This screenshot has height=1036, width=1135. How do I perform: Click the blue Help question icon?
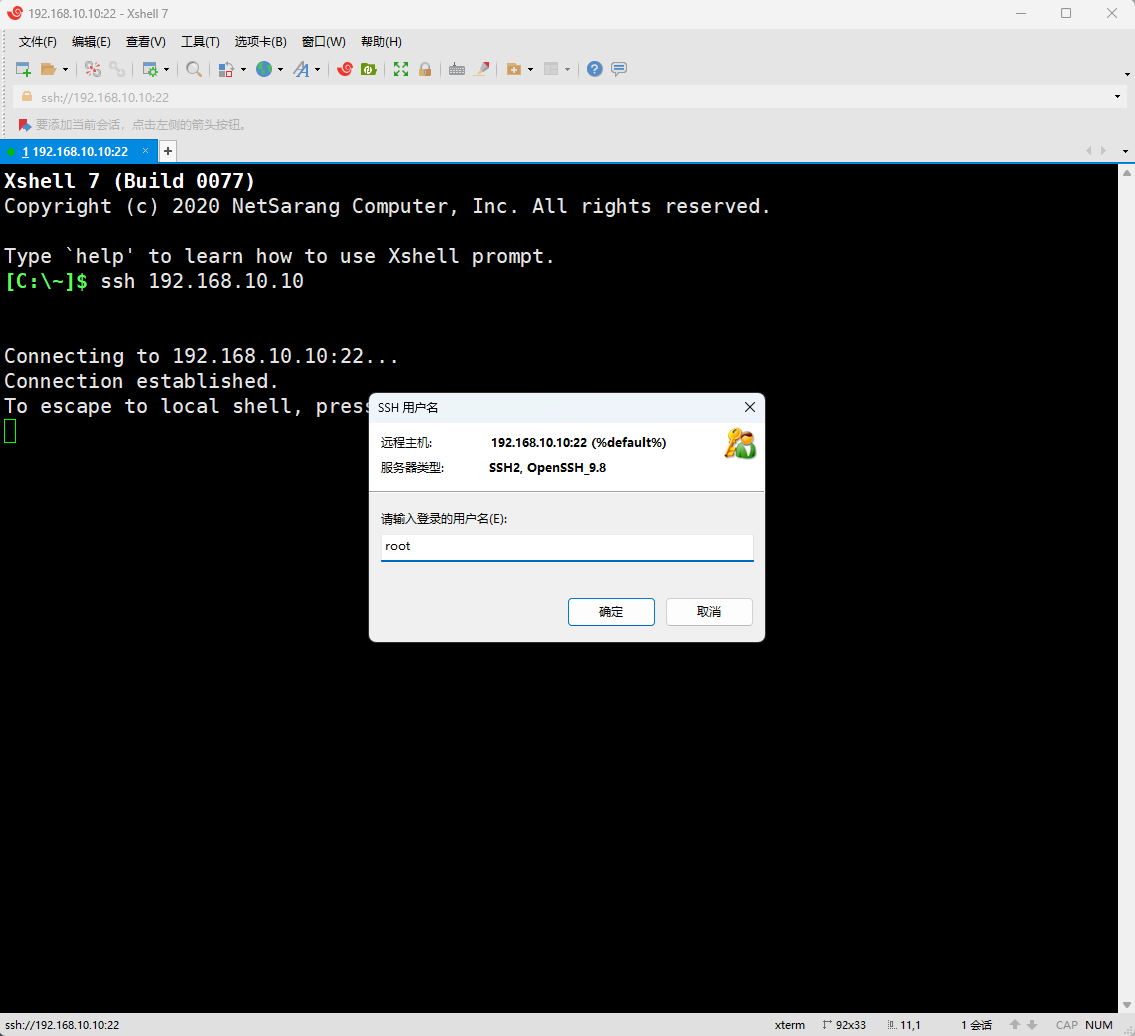[x=595, y=69]
